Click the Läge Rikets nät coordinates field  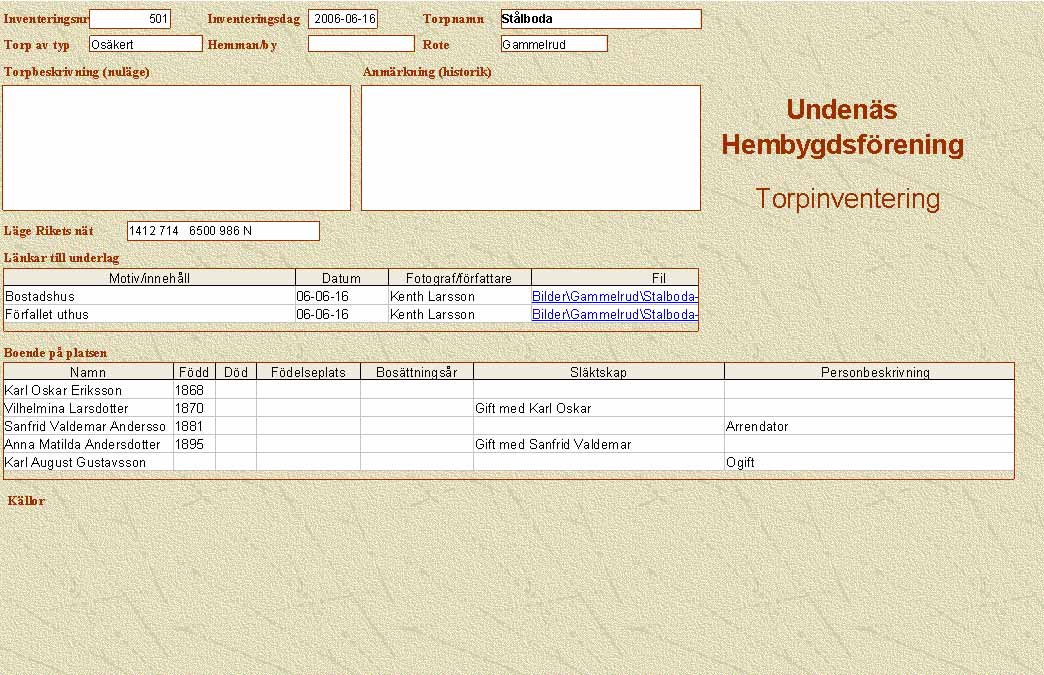point(223,231)
